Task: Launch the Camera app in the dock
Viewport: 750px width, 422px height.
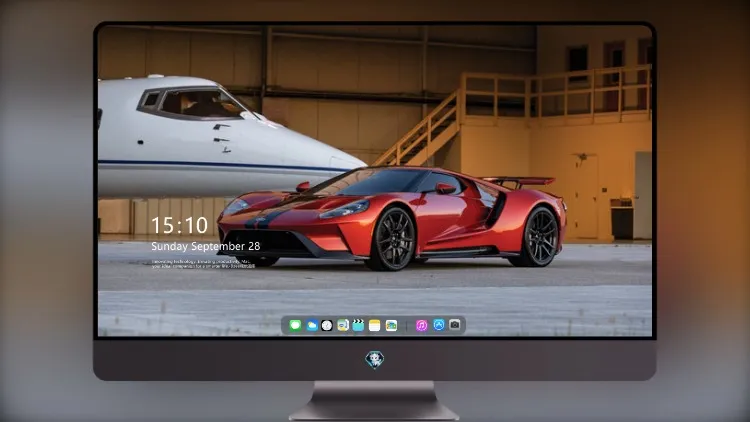Action: [x=455, y=325]
